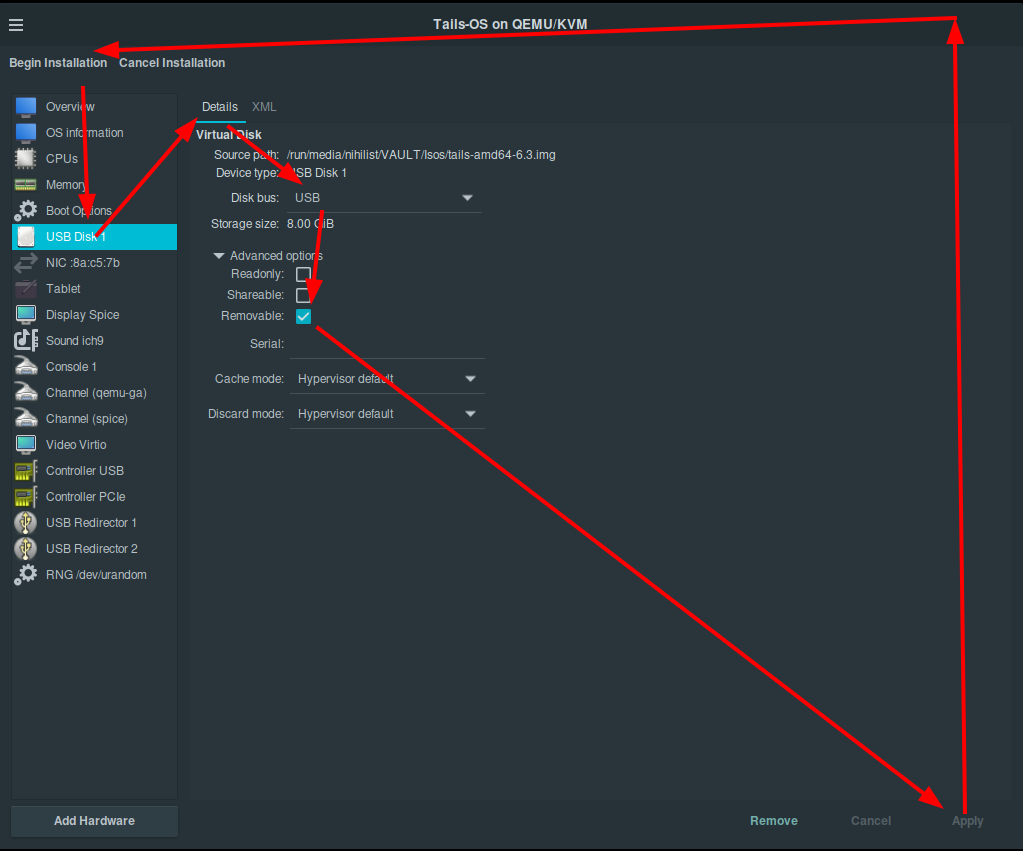The height and width of the screenshot is (851, 1023).
Task: Click Begin Installation
Action: 58,63
